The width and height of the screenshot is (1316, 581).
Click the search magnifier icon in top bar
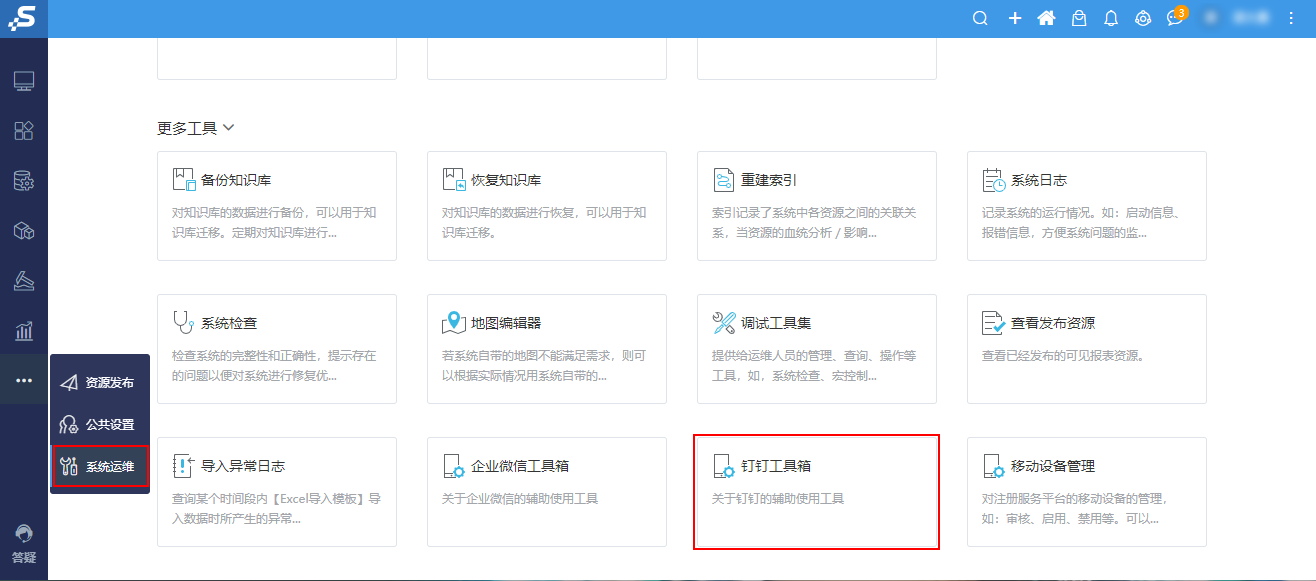tap(980, 18)
